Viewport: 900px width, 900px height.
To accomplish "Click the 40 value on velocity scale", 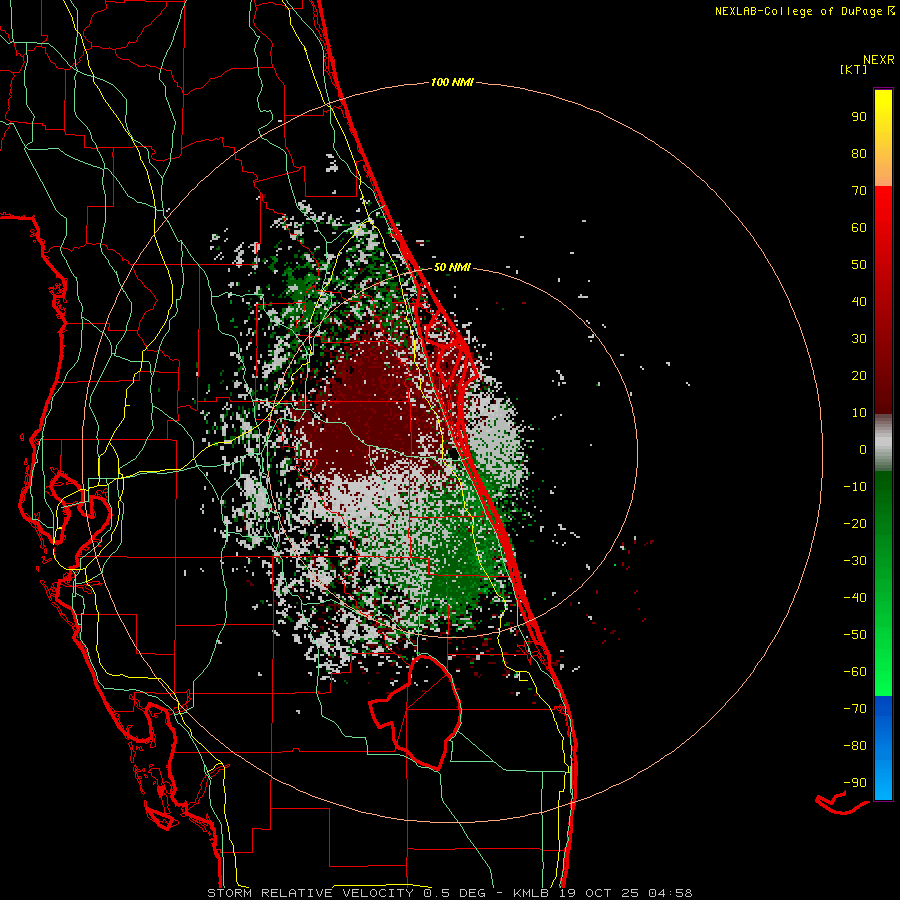I will pos(859,302).
